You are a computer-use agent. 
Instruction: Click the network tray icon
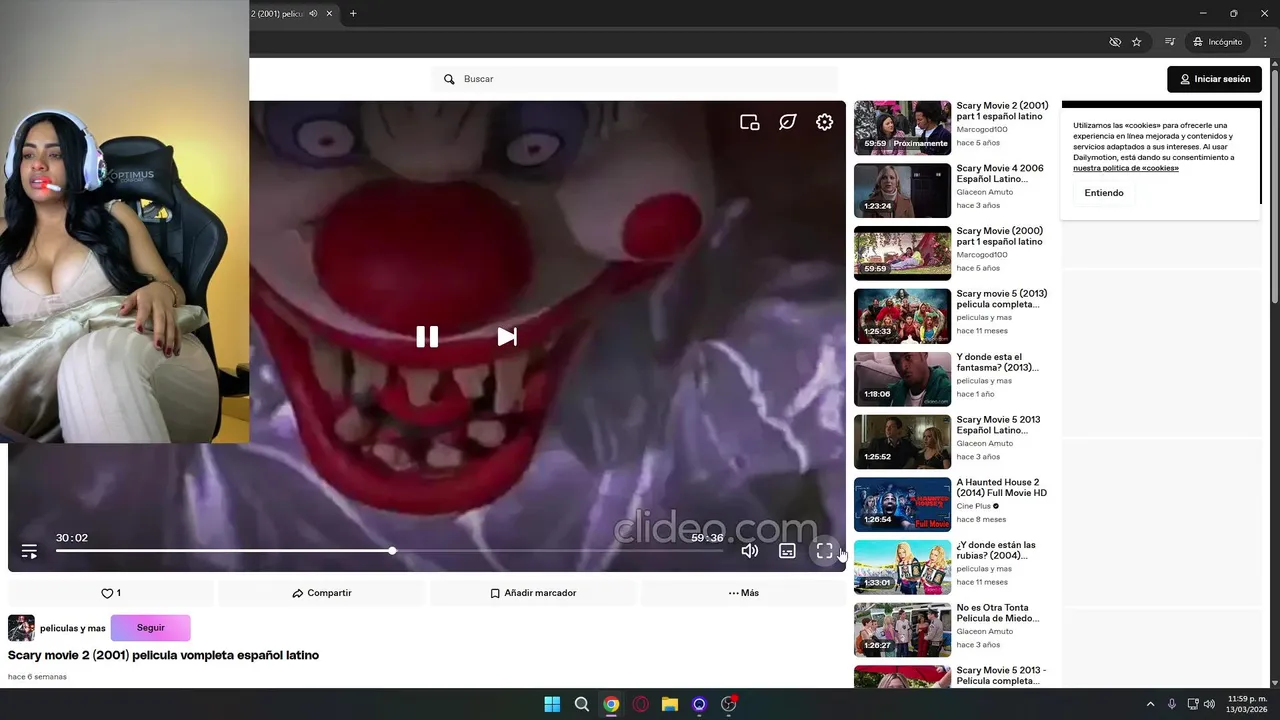[1193, 704]
